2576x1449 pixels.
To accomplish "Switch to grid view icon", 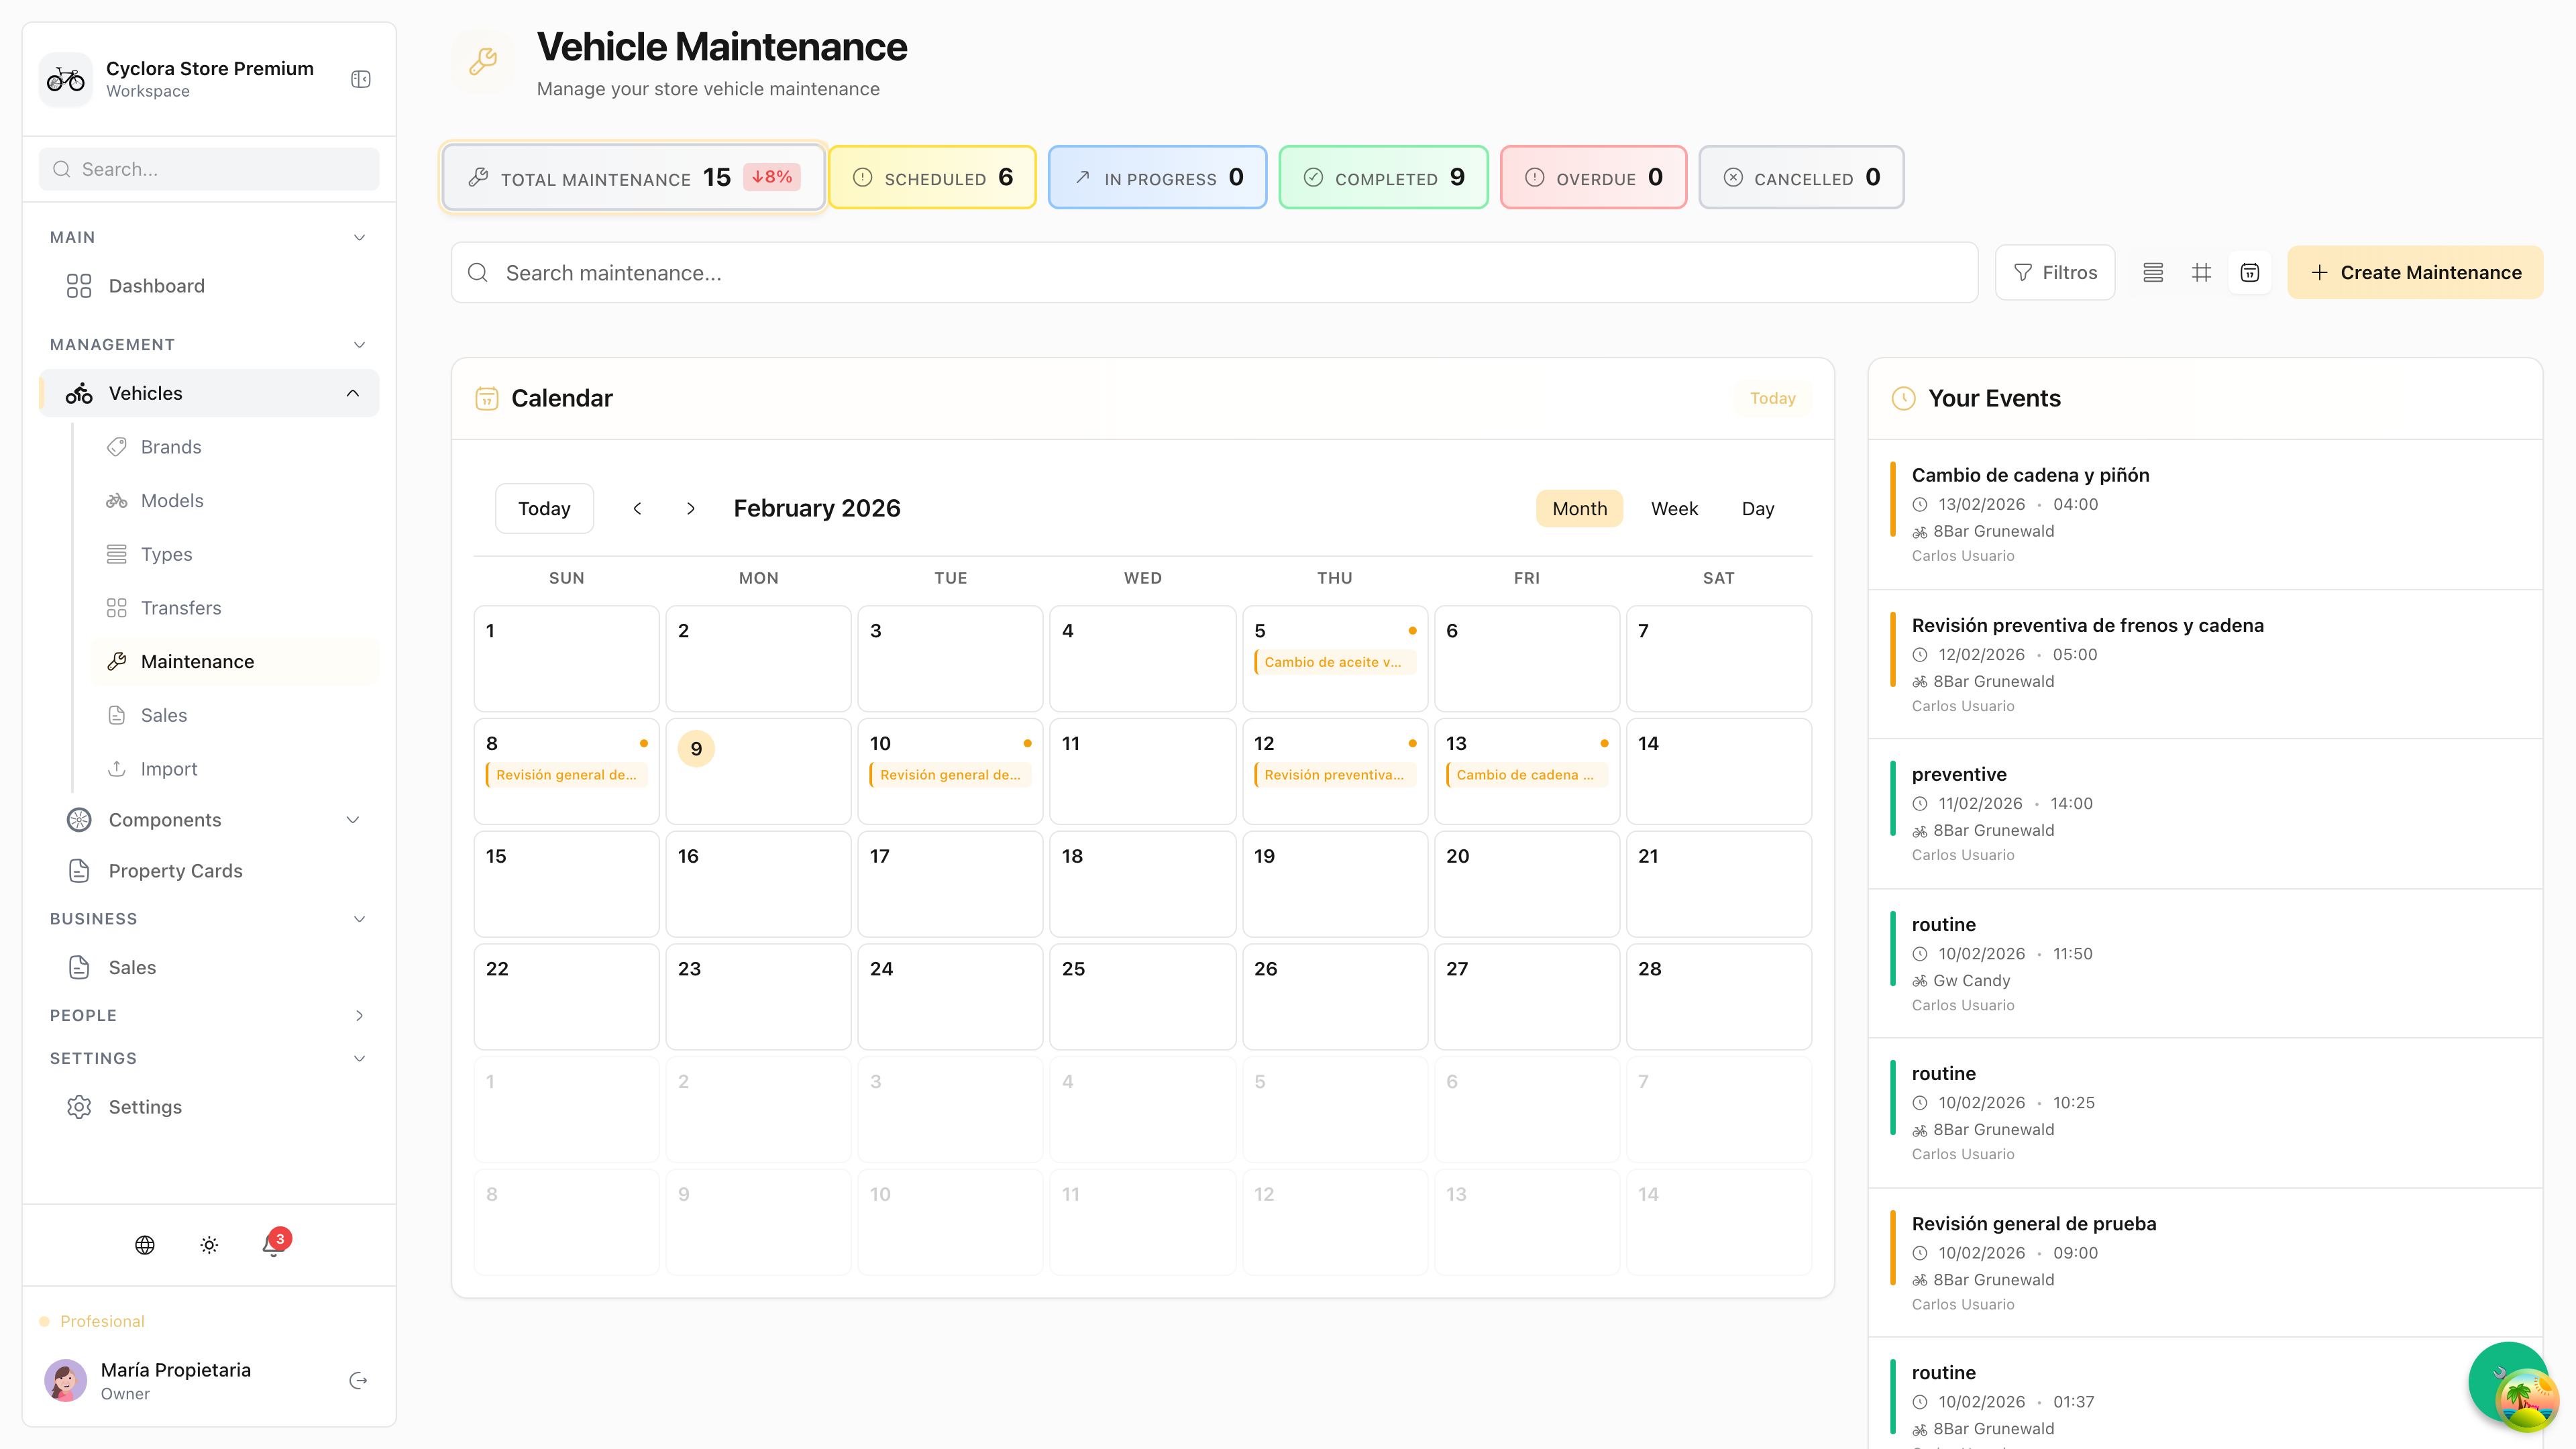I will [2201, 272].
